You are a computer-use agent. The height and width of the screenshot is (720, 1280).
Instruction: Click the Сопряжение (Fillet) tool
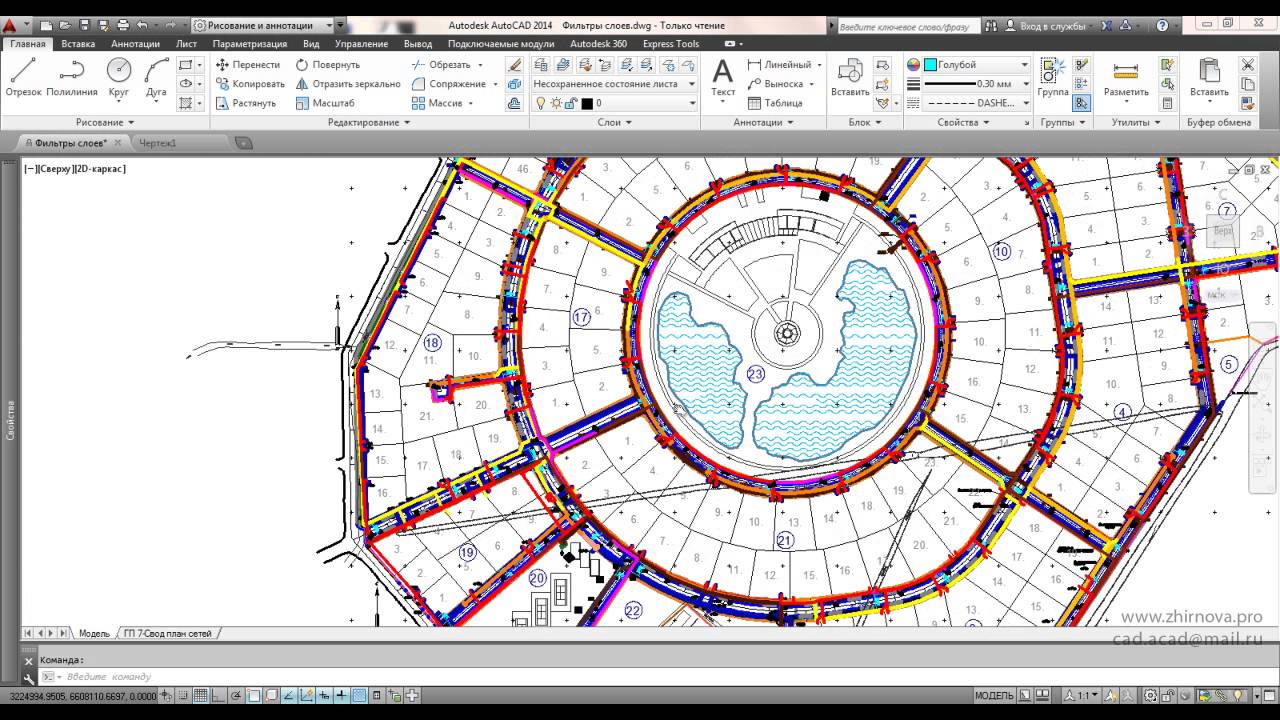(448, 84)
